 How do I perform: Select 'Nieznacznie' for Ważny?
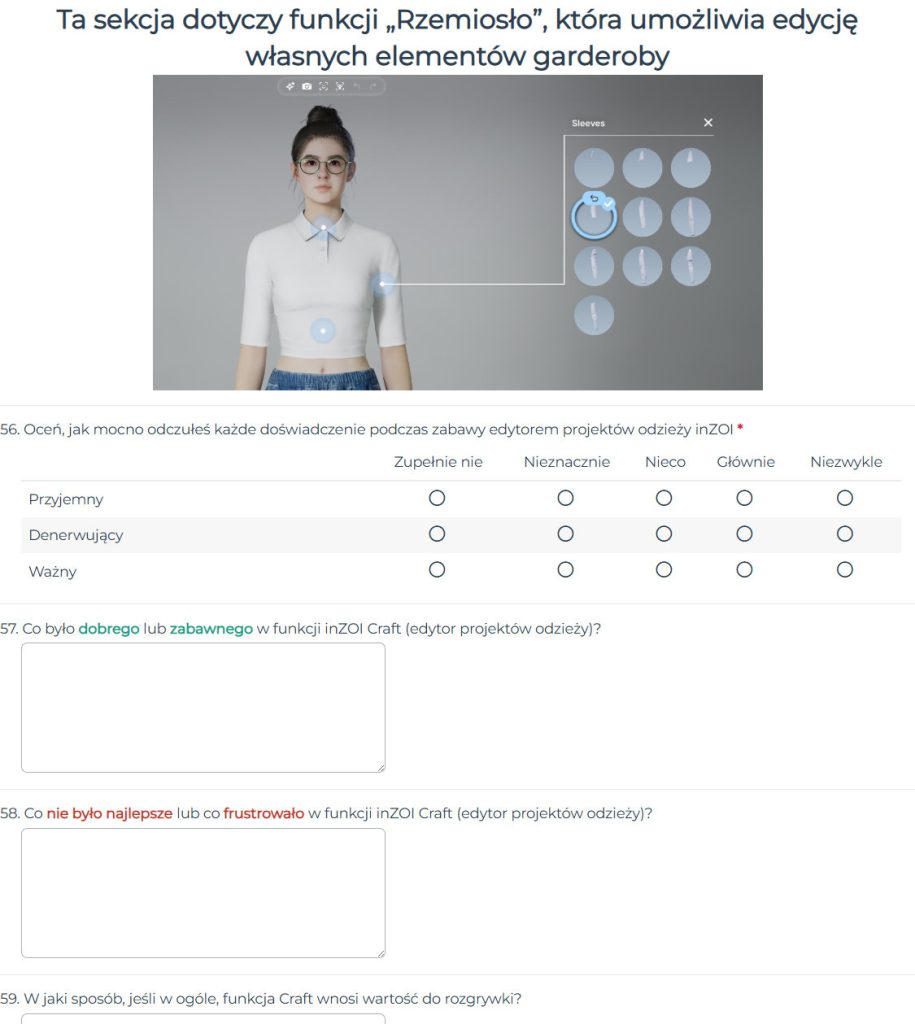pyautogui.click(x=566, y=570)
